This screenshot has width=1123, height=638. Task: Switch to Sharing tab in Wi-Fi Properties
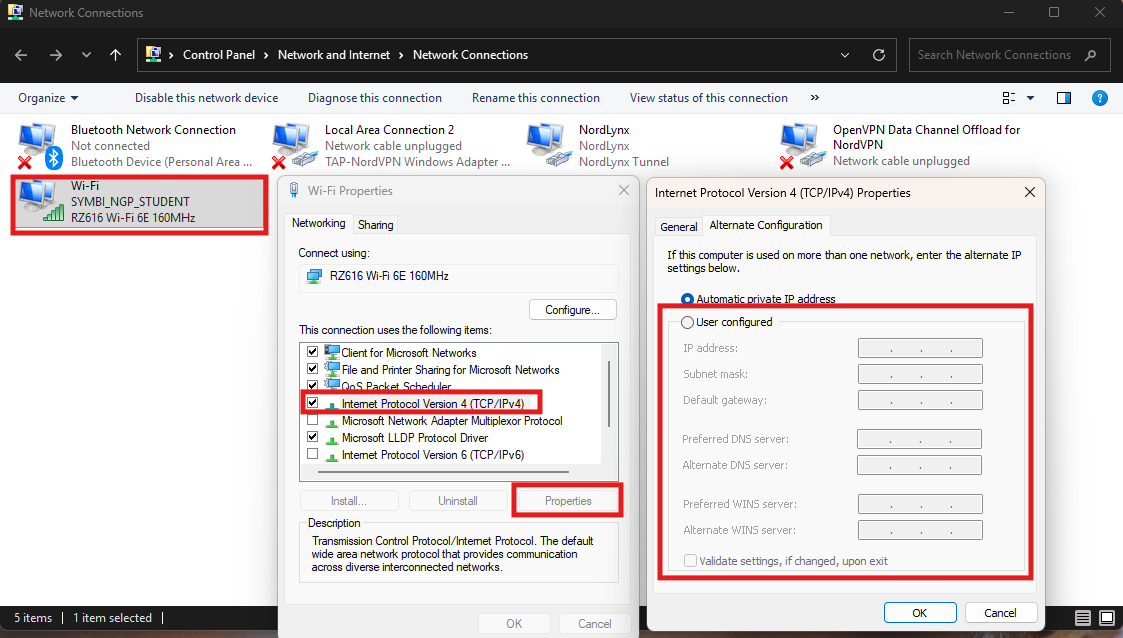(375, 225)
